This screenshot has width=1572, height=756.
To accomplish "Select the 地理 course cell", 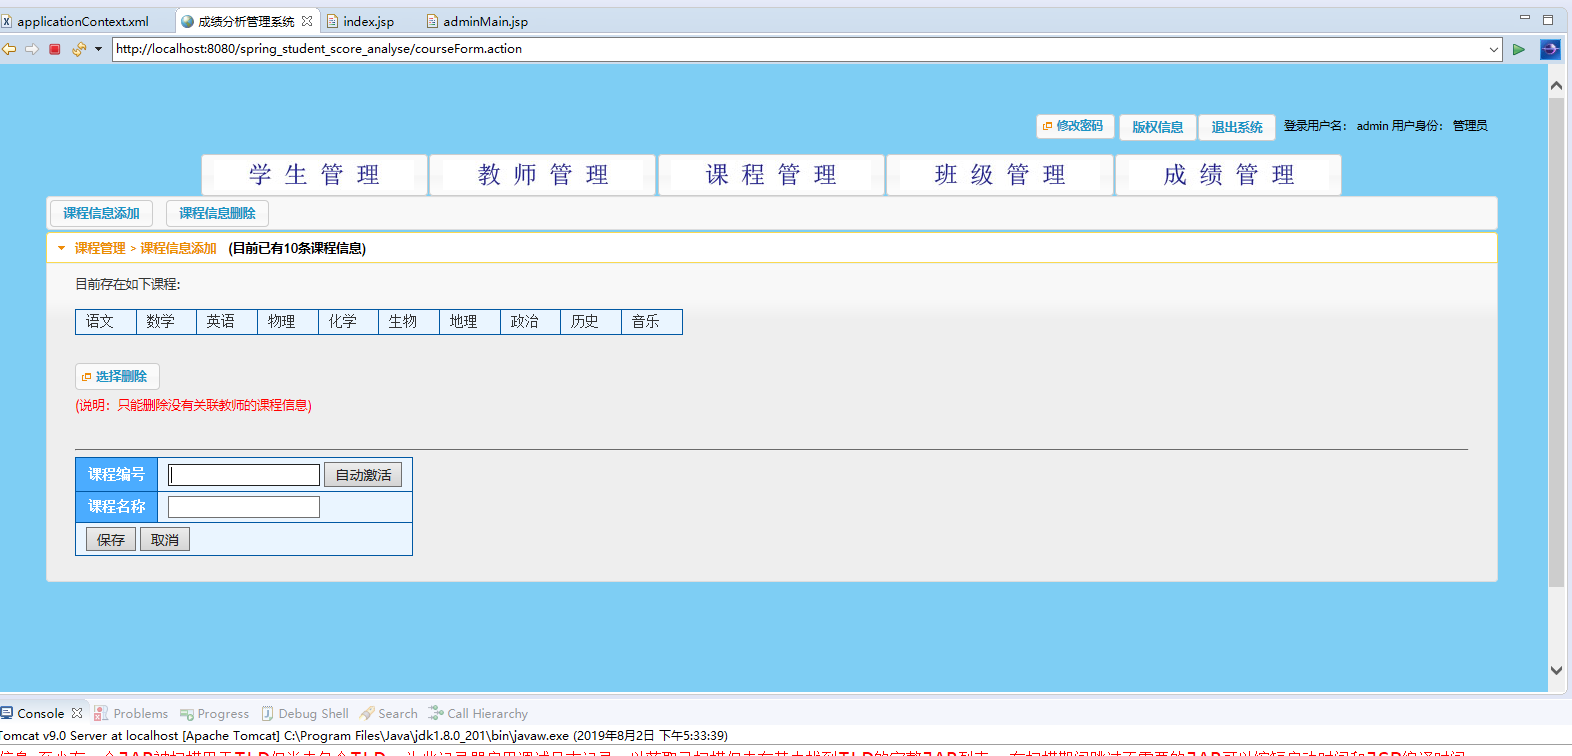I will tap(470, 322).
